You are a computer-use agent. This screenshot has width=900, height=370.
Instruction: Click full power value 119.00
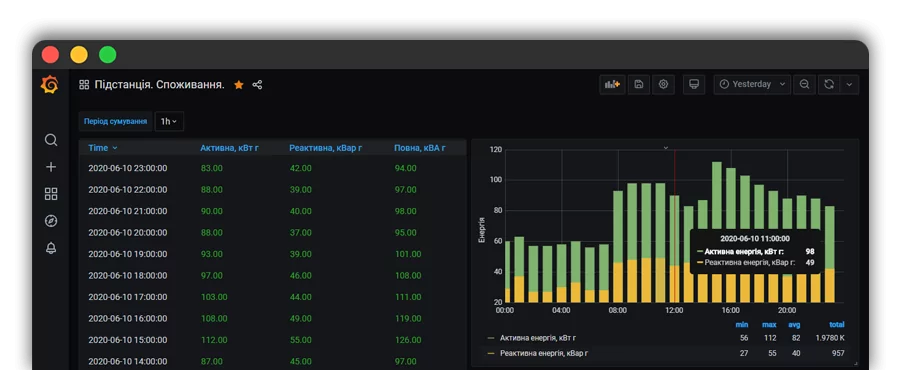point(408,318)
